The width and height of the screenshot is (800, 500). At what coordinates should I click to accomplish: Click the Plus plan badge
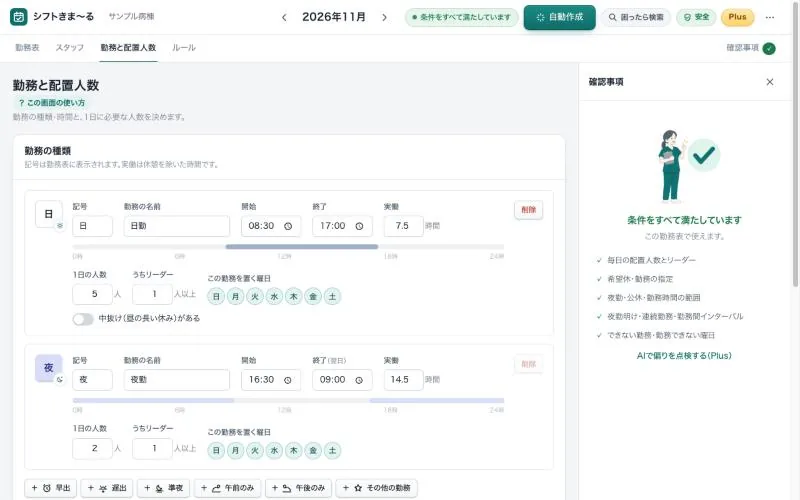tap(737, 17)
